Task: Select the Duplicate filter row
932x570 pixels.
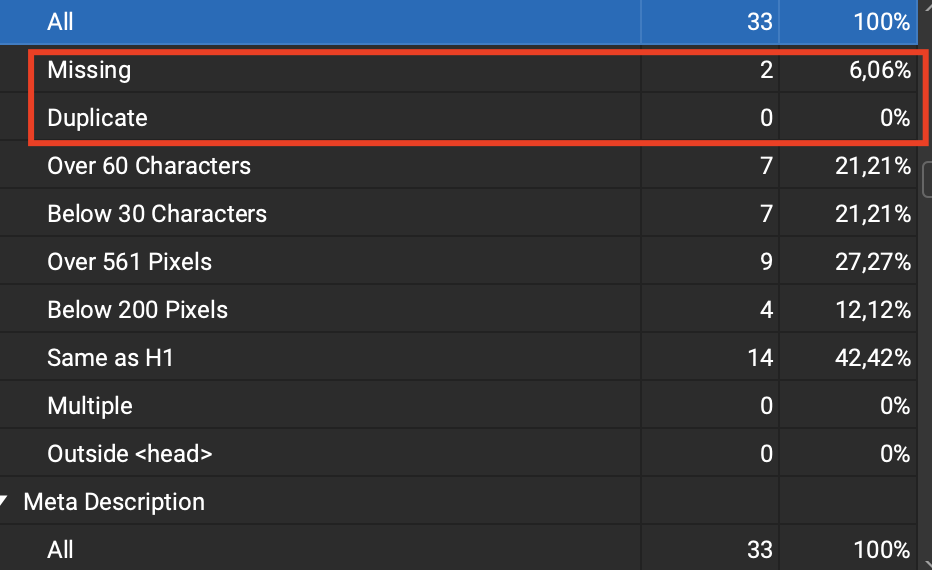Action: click(97, 118)
